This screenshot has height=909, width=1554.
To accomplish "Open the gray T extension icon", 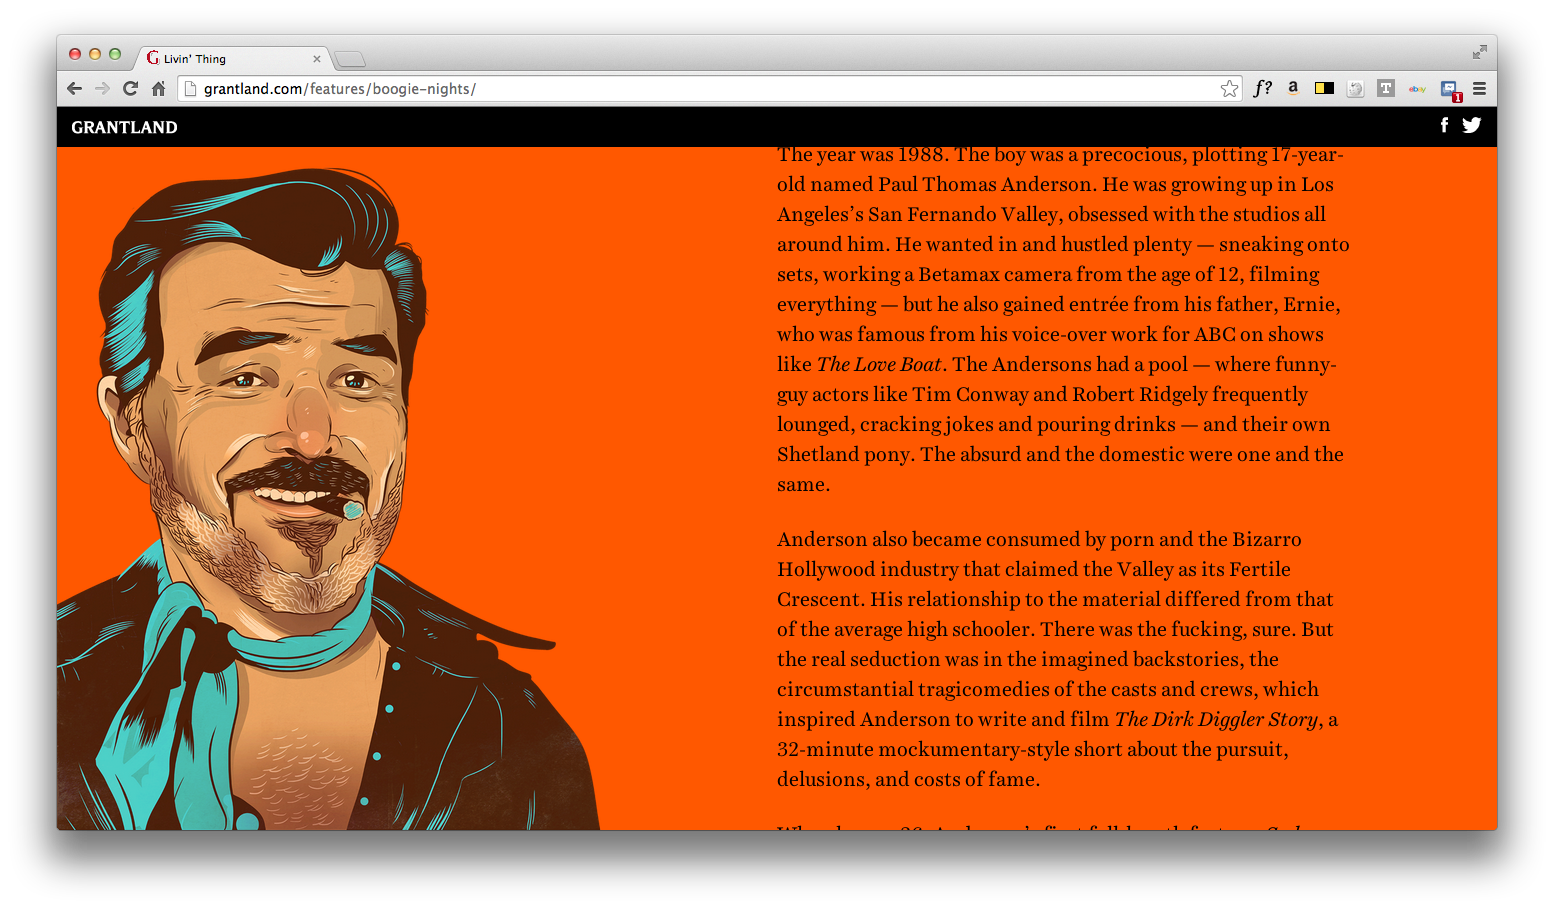I will point(1386,88).
